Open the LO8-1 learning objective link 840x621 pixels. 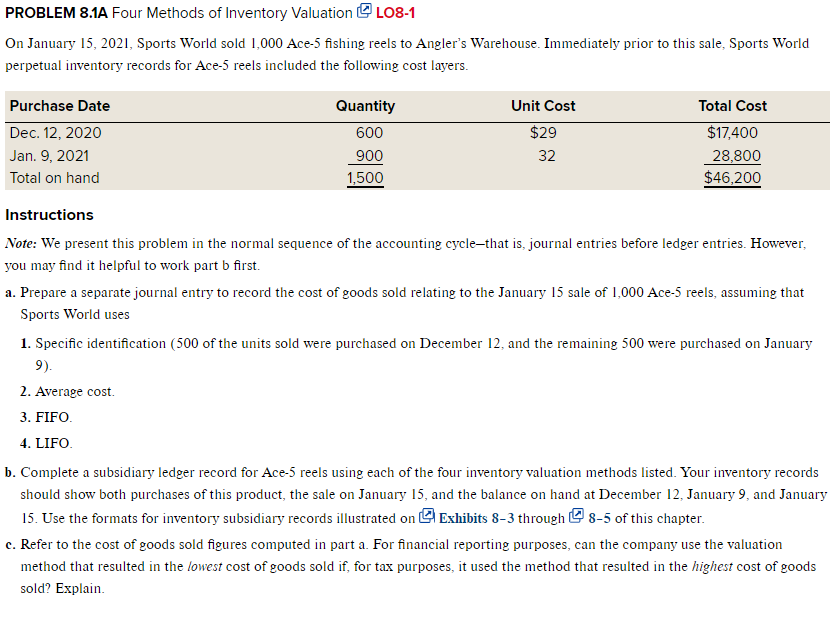coord(395,13)
